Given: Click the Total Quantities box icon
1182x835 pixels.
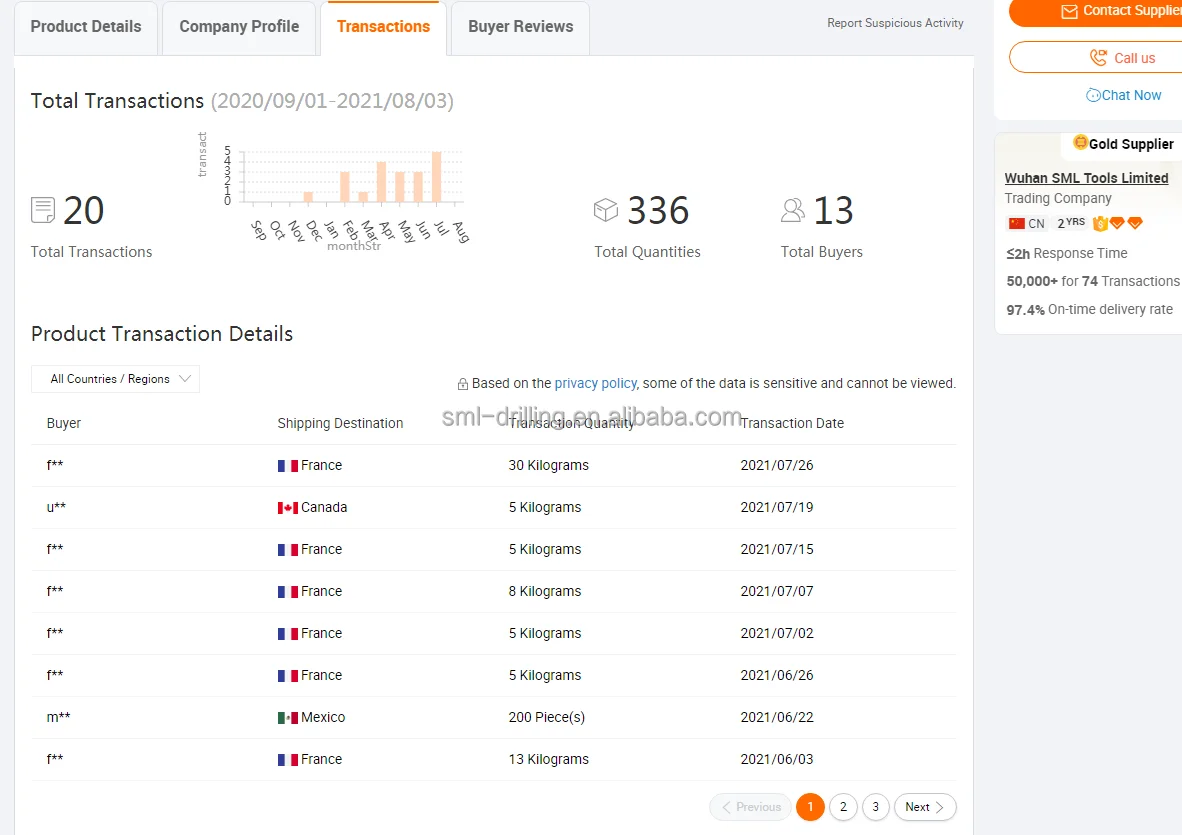Looking at the screenshot, I should (606, 210).
